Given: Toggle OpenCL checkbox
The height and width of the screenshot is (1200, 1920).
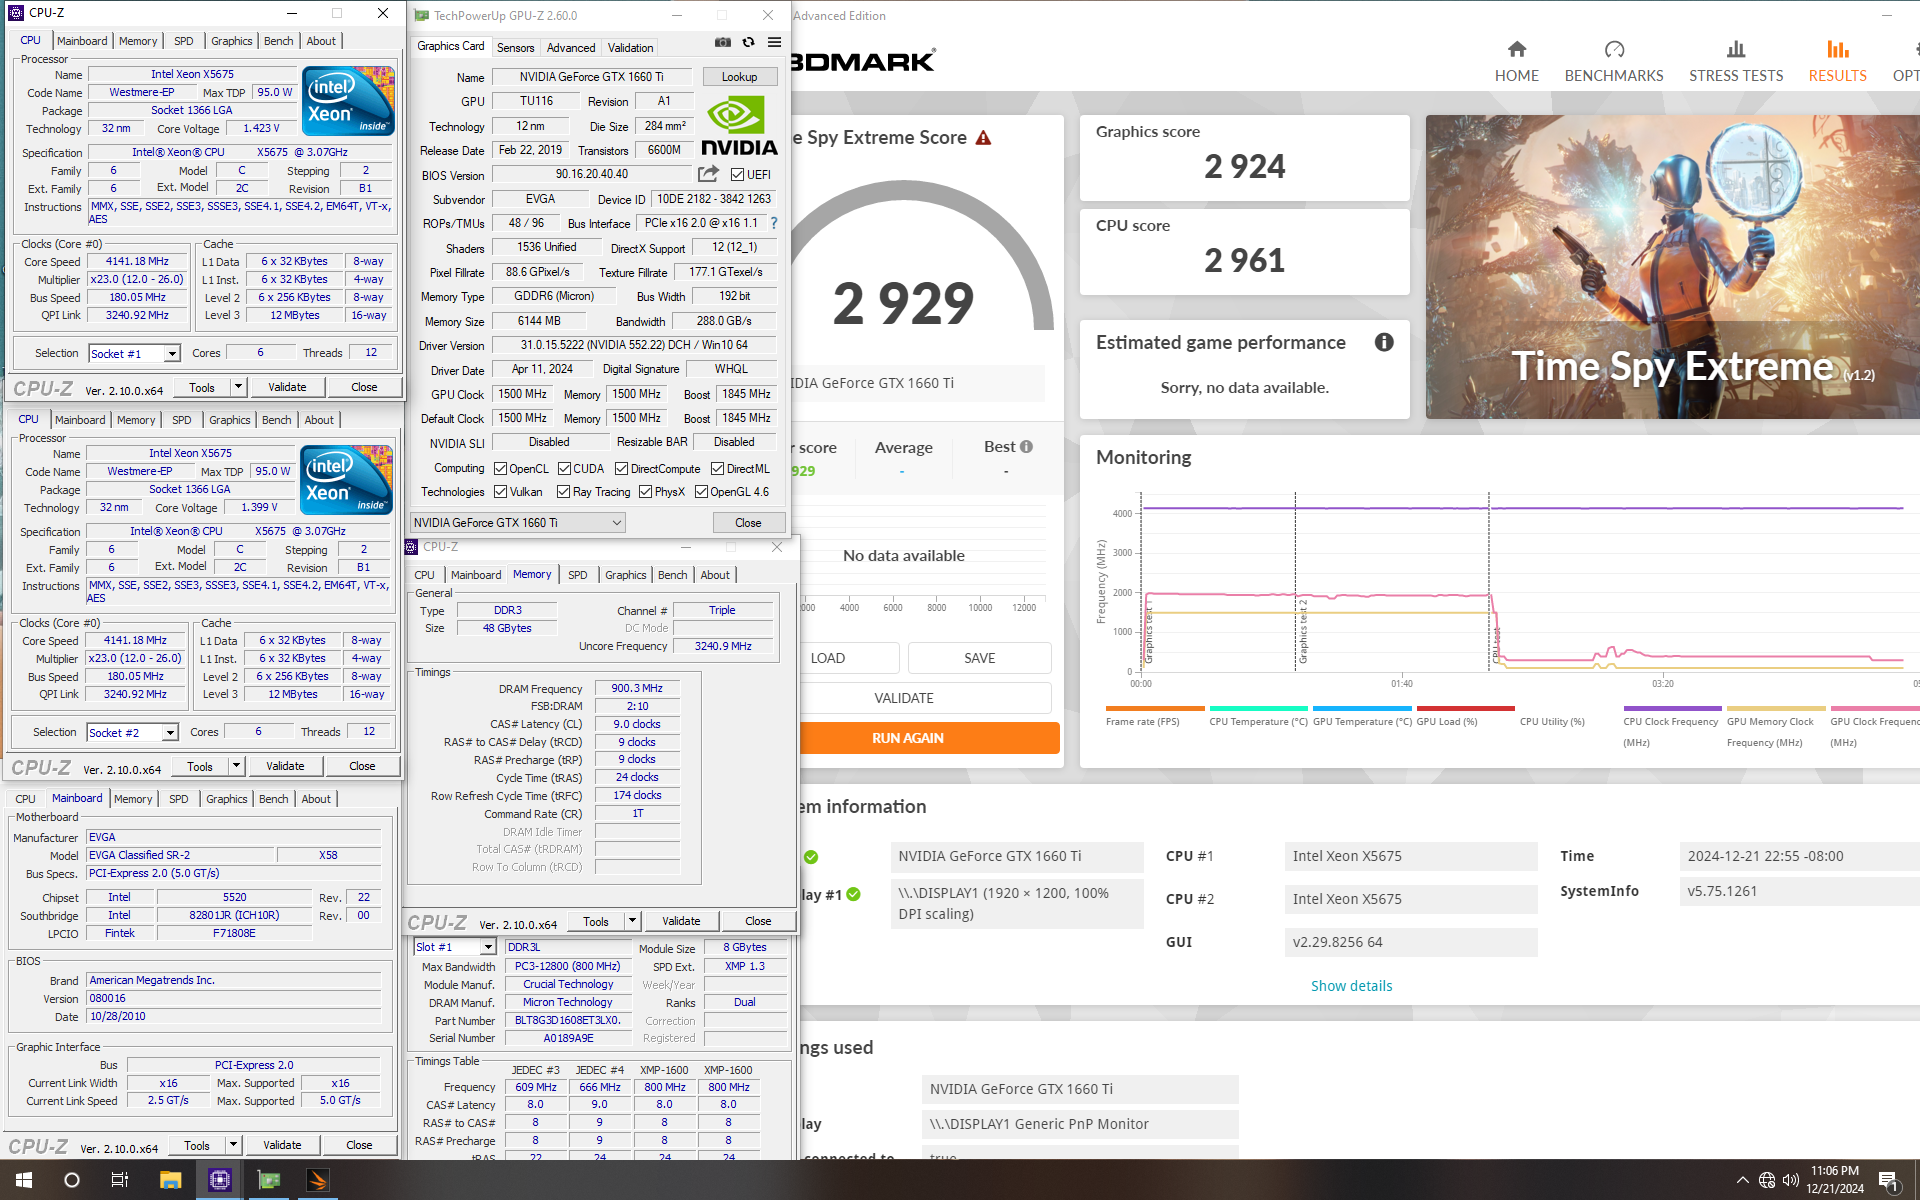Looking at the screenshot, I should point(501,468).
